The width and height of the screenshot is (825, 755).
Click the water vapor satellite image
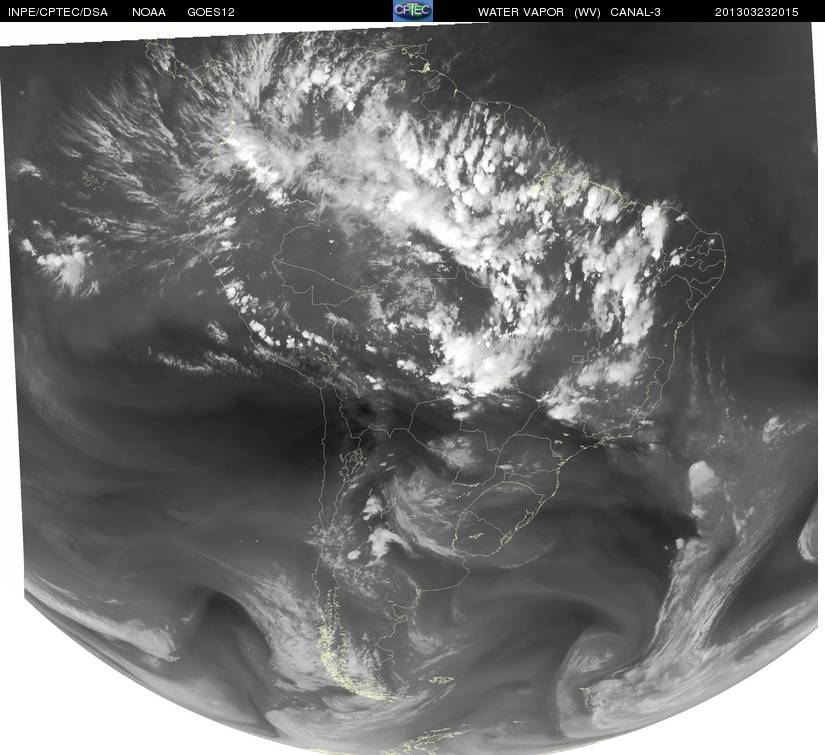pyautogui.click(x=412, y=388)
